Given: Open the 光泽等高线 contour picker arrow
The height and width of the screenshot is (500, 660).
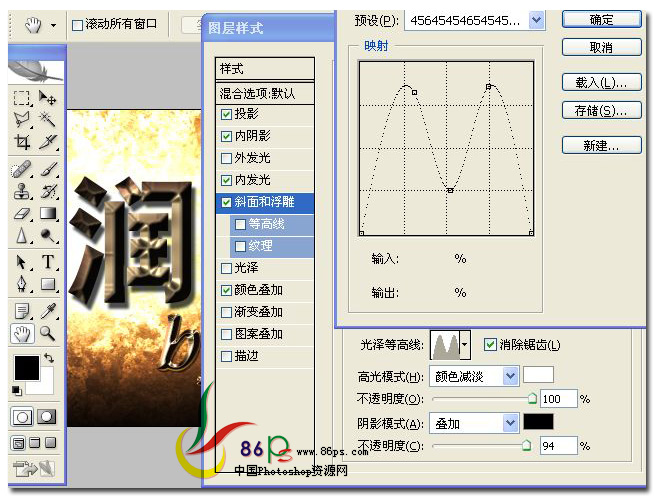Looking at the screenshot, I should click(x=465, y=344).
